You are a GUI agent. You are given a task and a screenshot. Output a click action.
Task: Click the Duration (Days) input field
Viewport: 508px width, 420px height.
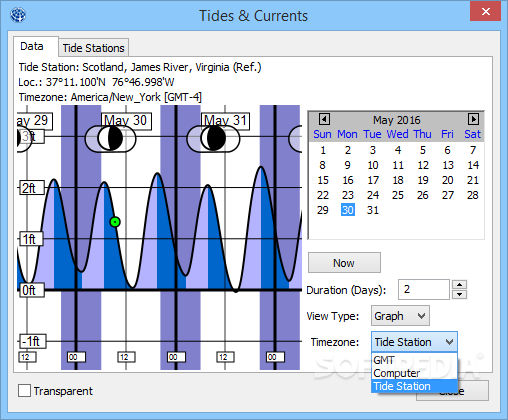pos(424,289)
